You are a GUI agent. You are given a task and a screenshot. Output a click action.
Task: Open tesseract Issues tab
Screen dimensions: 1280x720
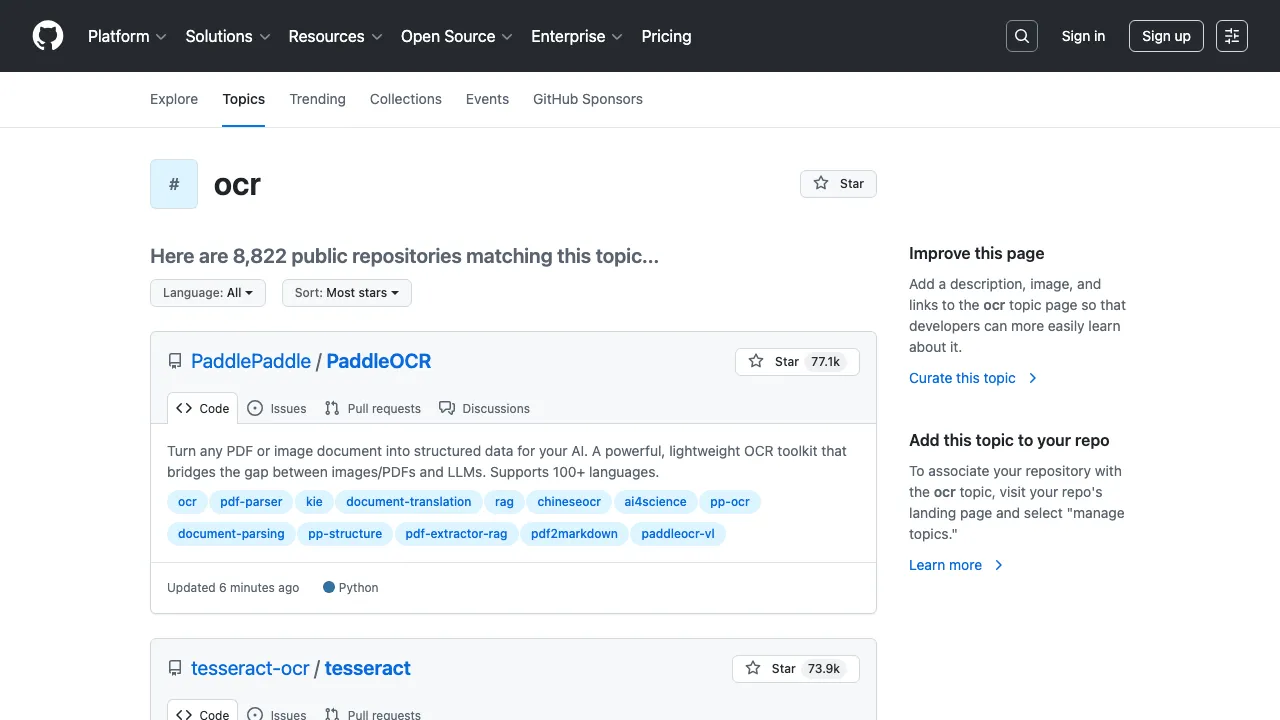coord(277,713)
